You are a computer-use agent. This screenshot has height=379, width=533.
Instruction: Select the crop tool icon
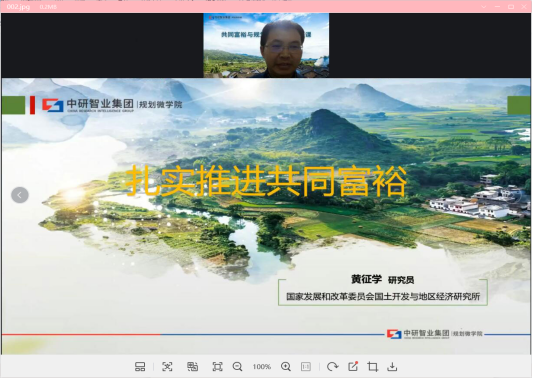(x=373, y=366)
